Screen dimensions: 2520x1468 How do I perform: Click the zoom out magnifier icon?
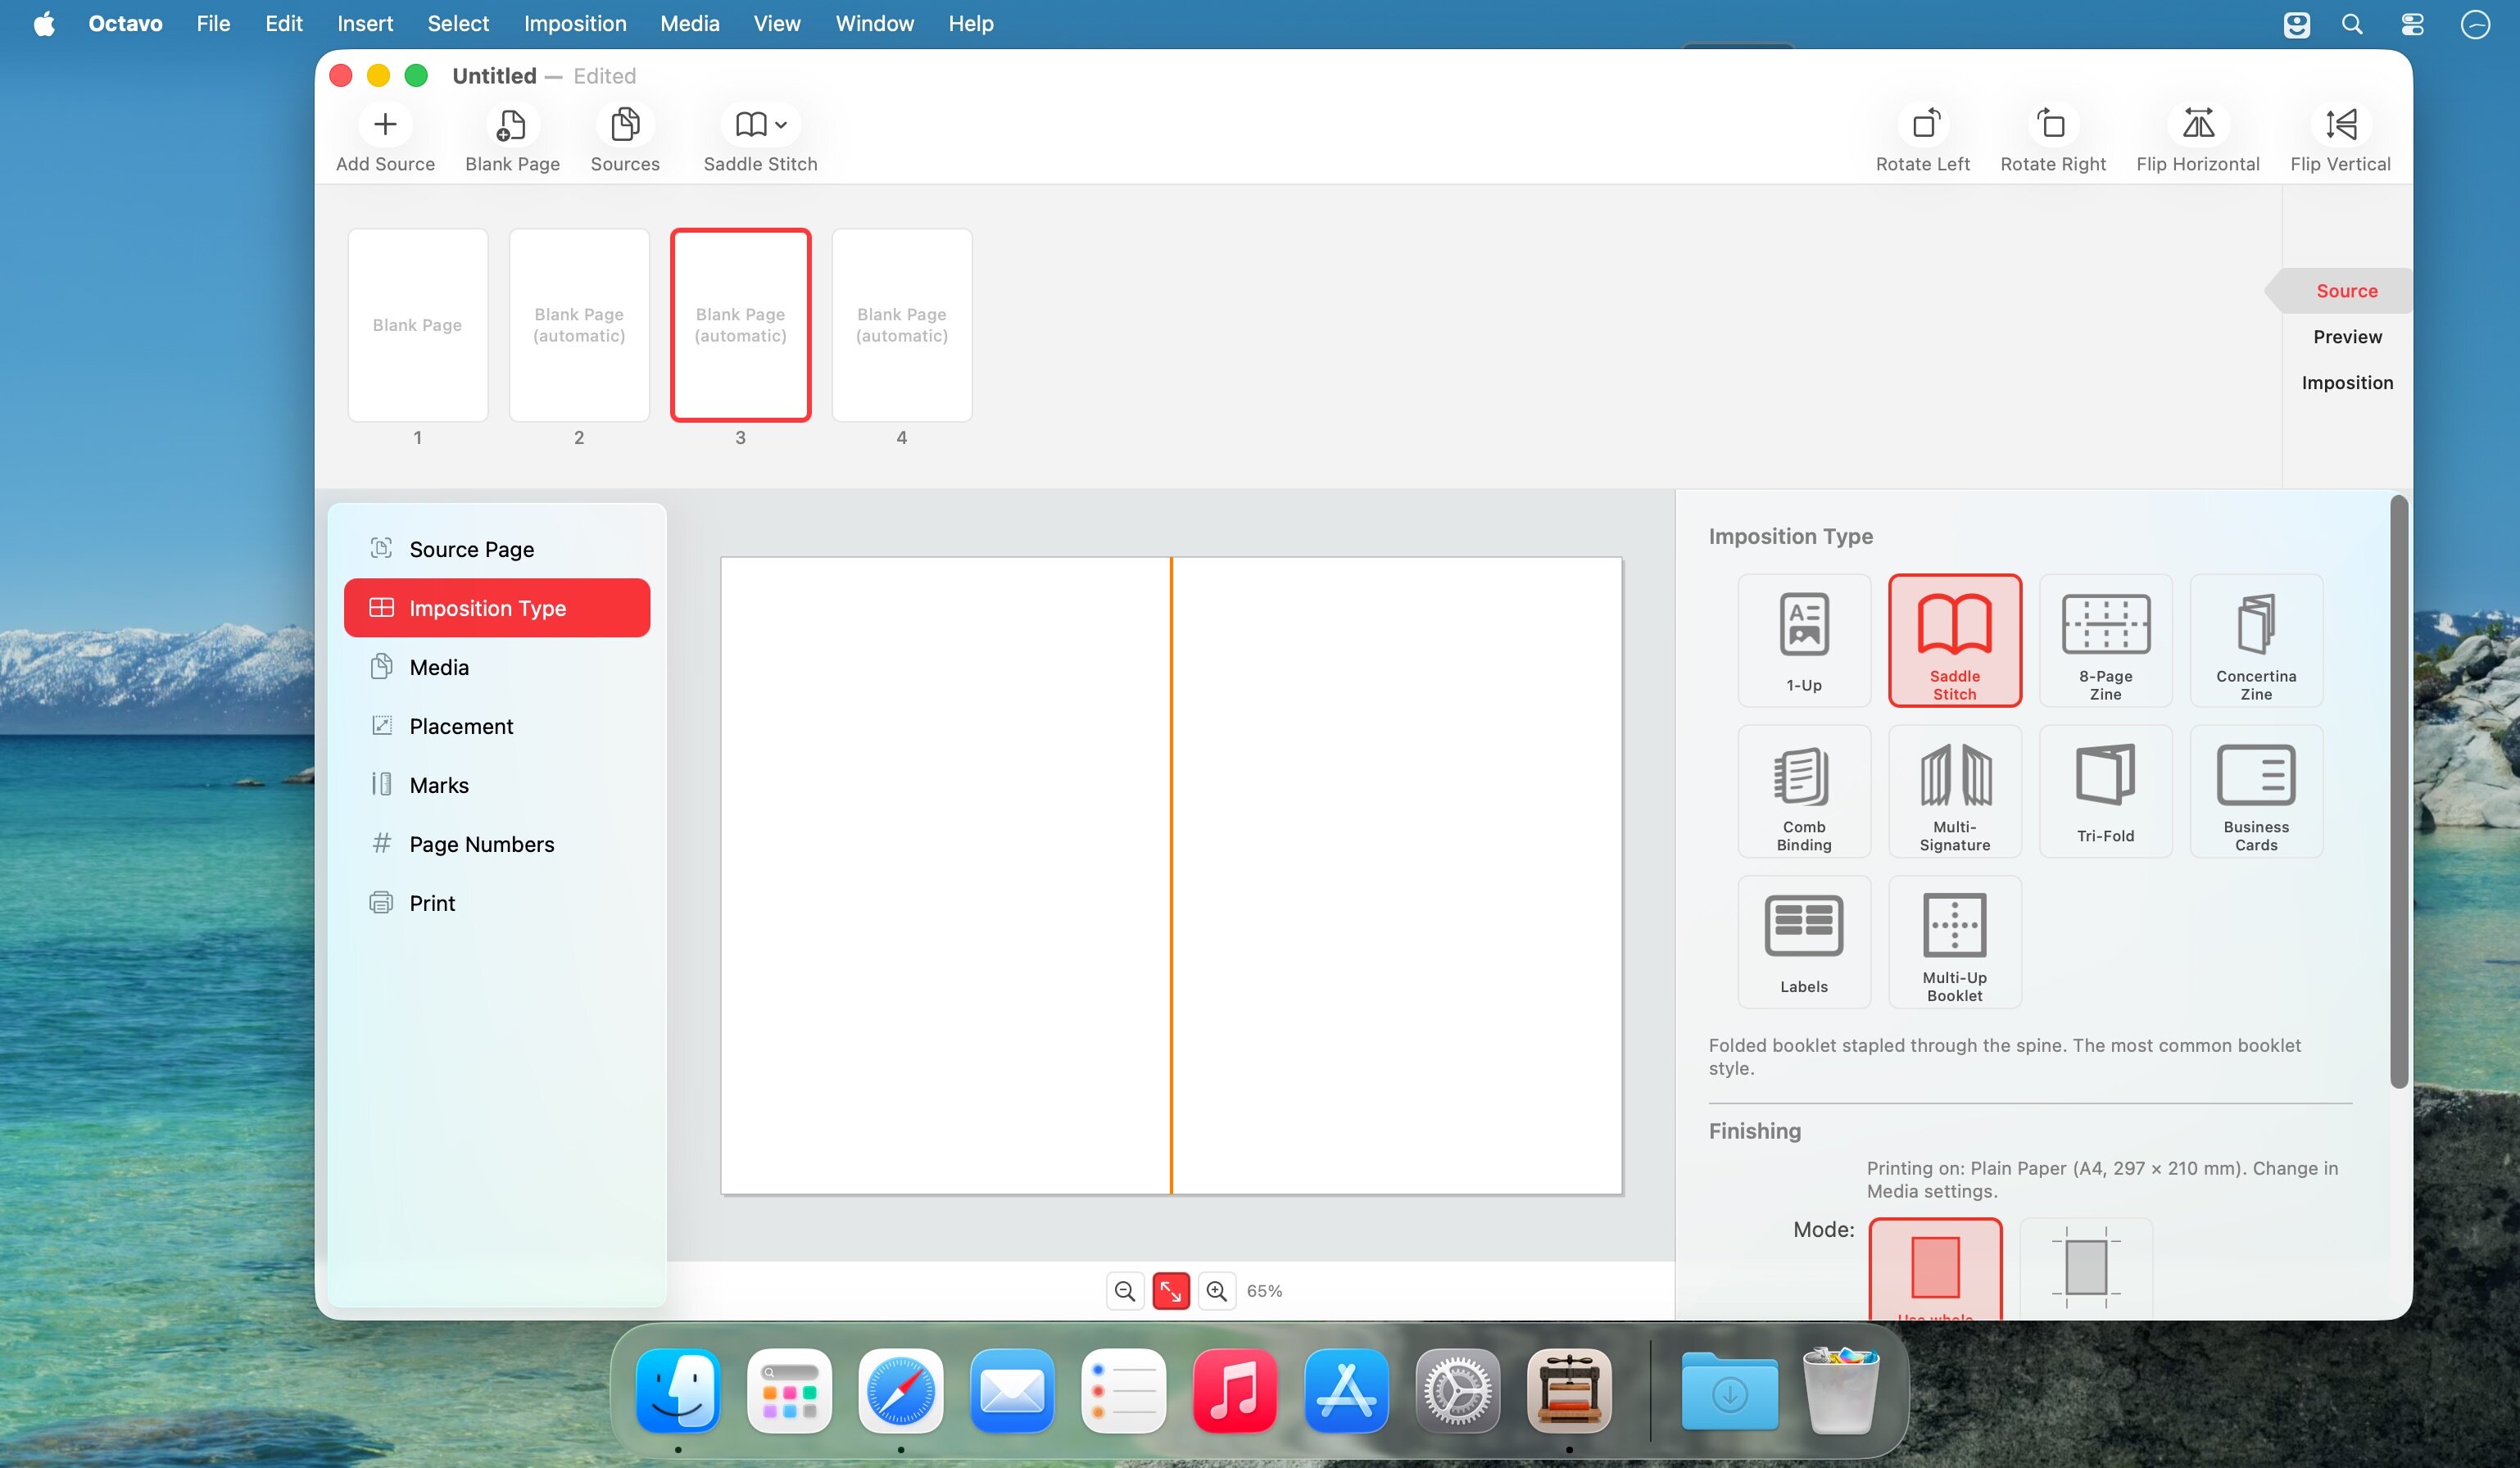(1124, 1291)
